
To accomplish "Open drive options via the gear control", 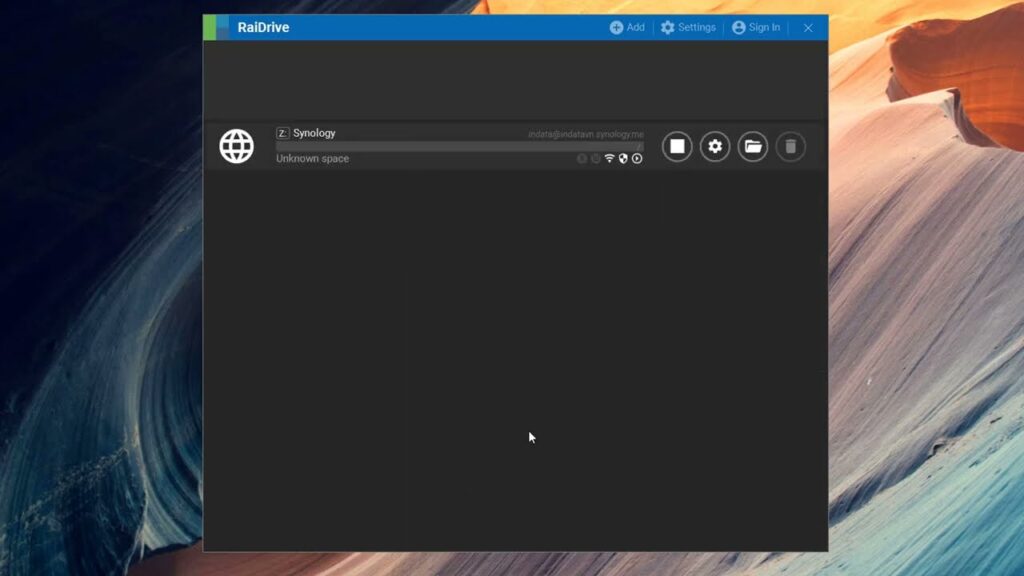I will pos(714,146).
